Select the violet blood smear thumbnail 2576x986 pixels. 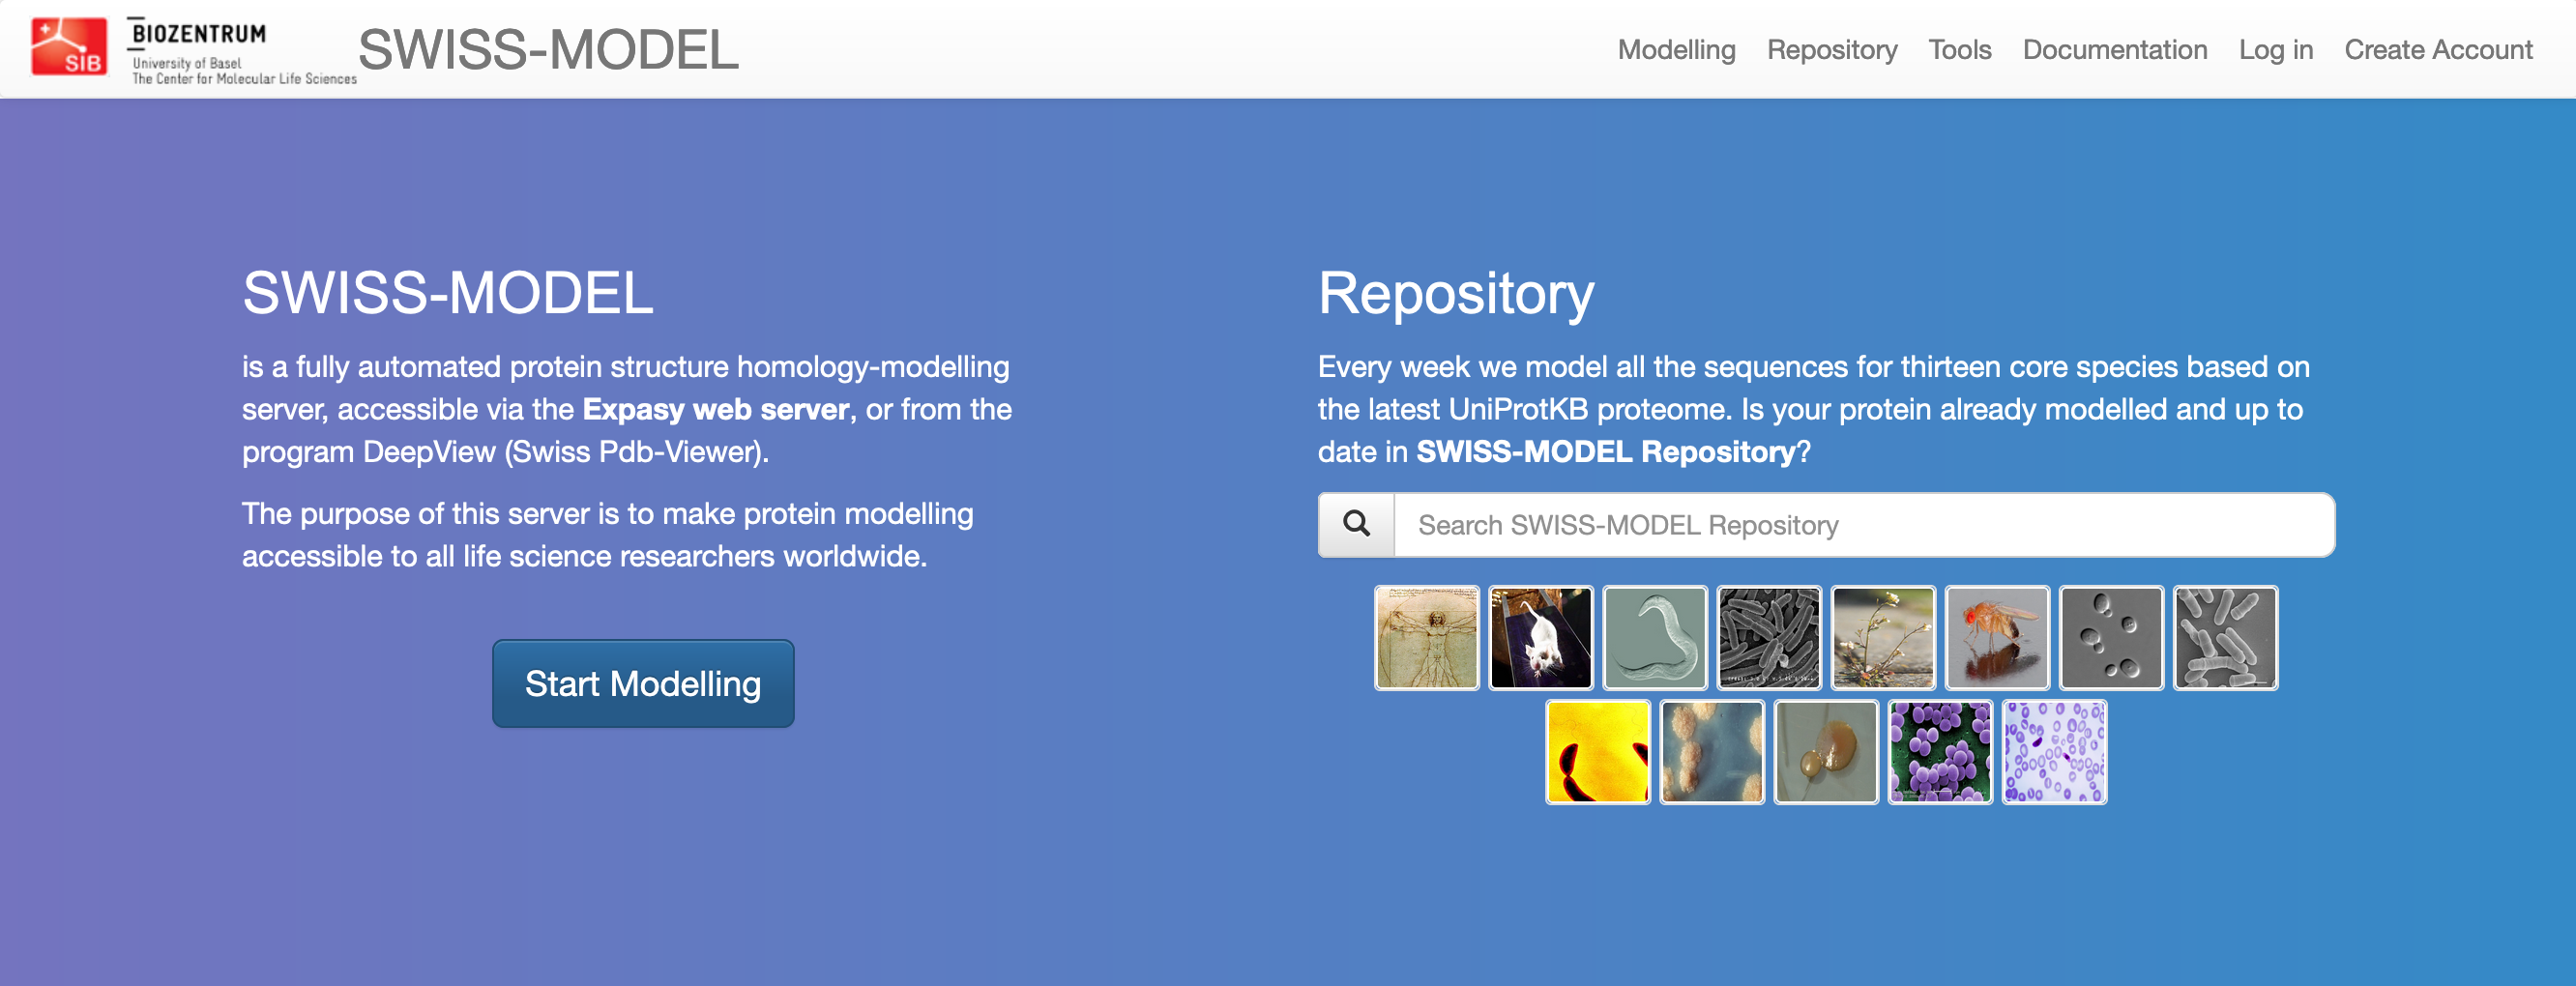(x=2054, y=752)
